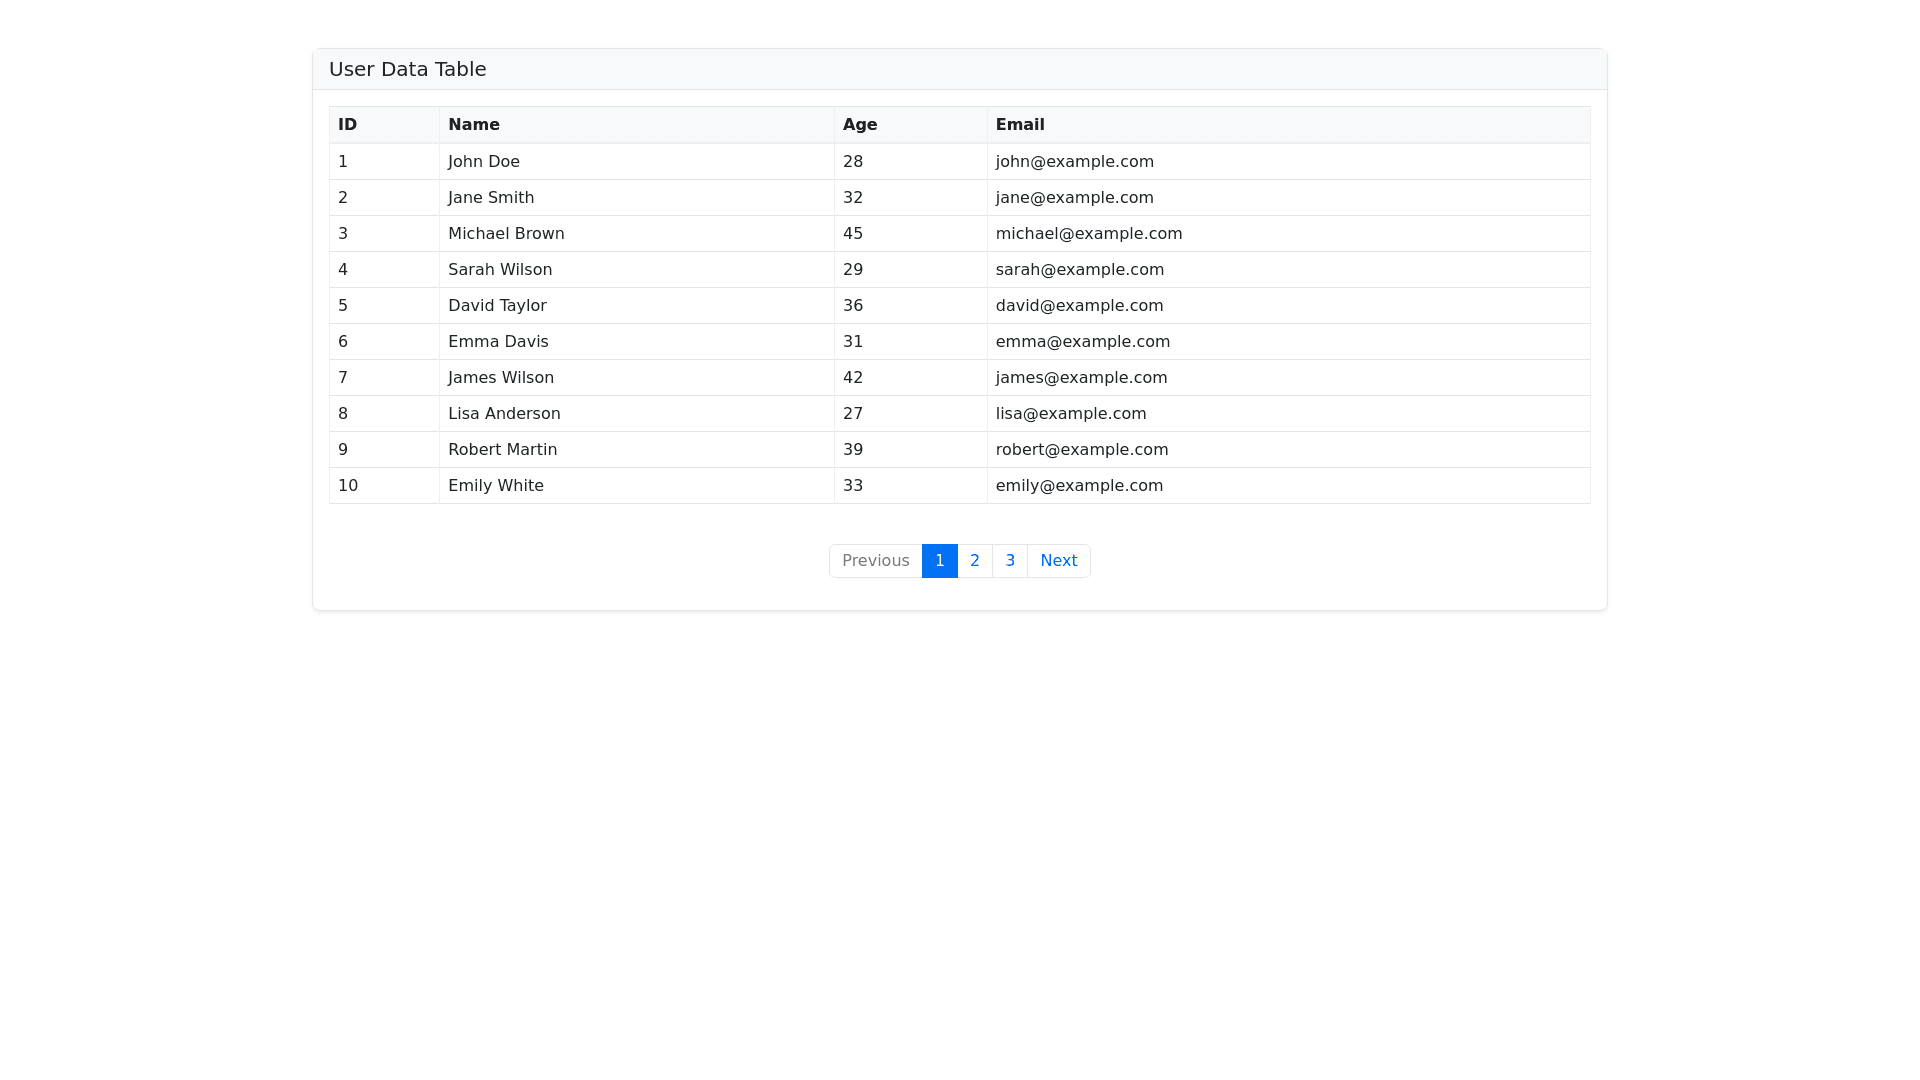Click the Previous pagination button
This screenshot has height=1080, width=1920.
(x=875, y=561)
